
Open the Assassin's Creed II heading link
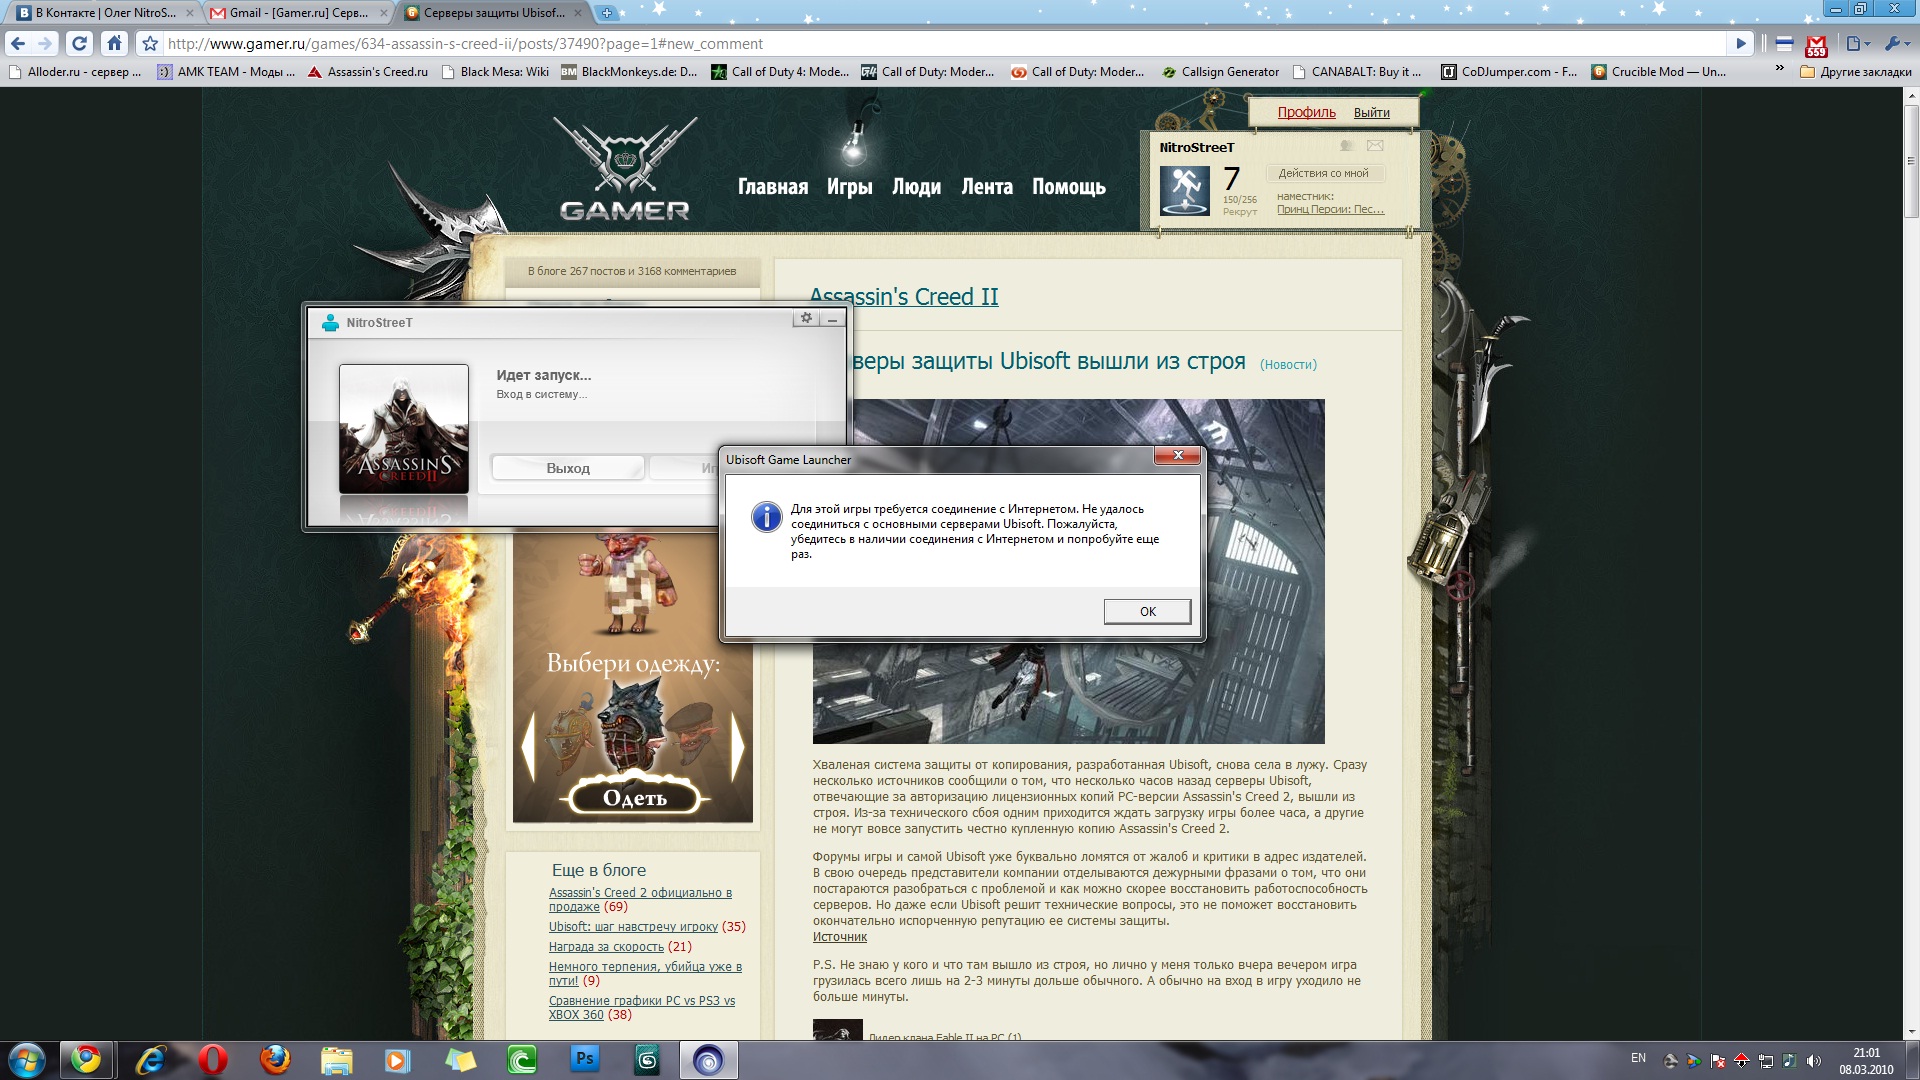coord(903,297)
